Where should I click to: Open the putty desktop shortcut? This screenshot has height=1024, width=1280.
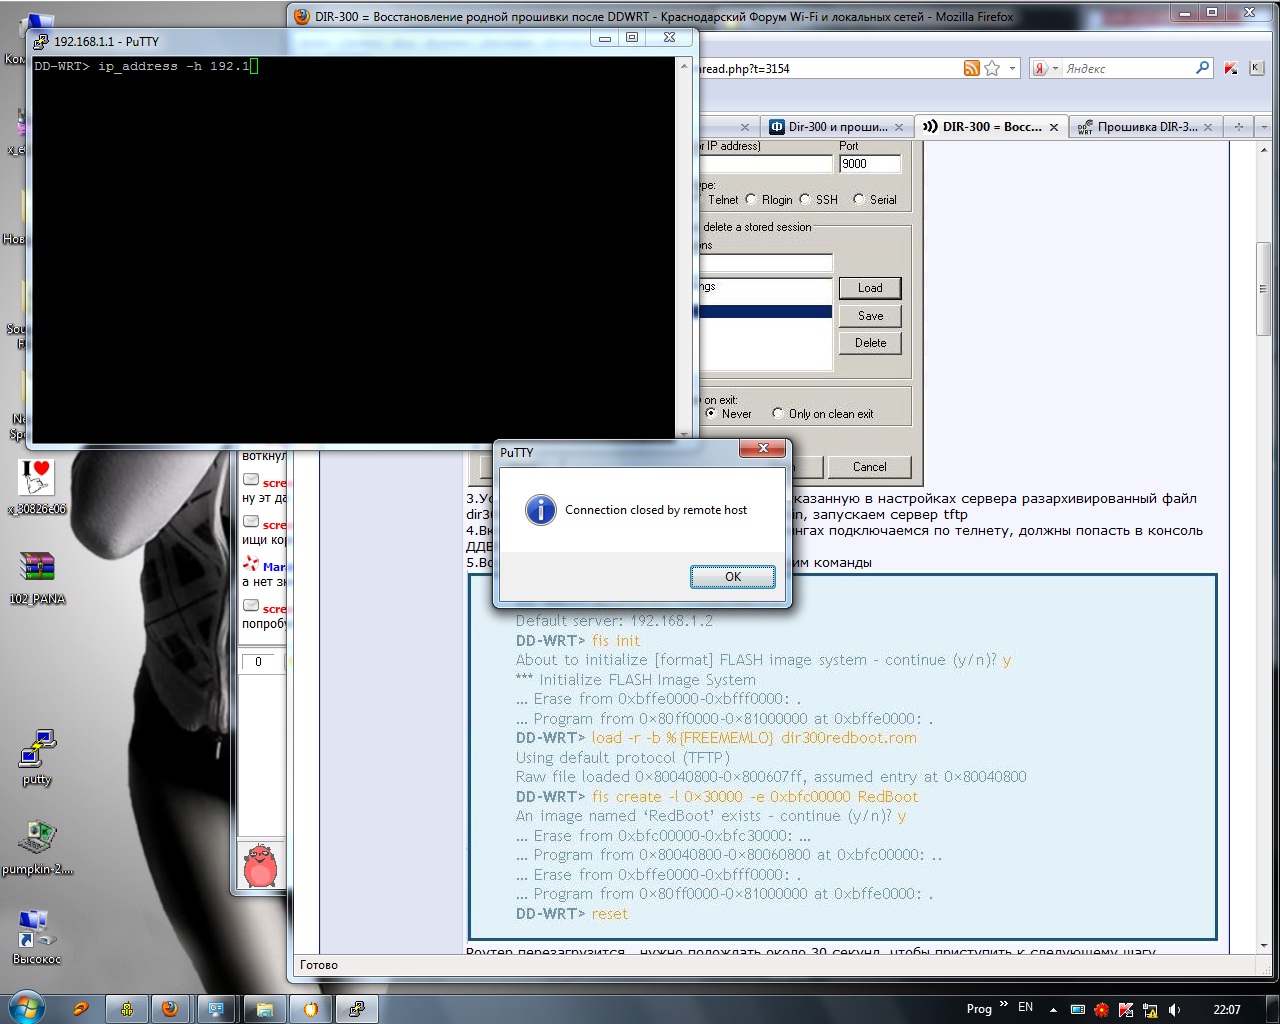(x=37, y=756)
